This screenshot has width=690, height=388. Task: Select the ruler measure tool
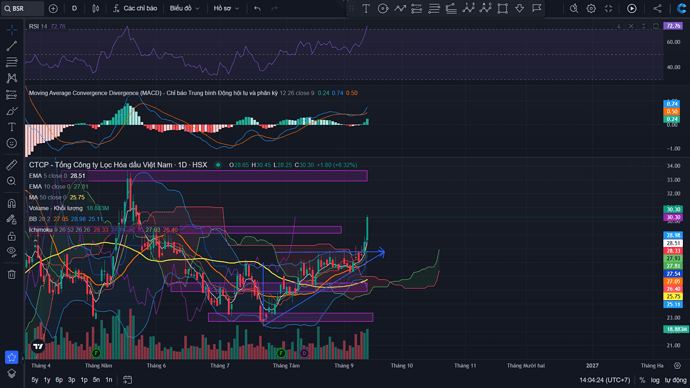(12, 165)
